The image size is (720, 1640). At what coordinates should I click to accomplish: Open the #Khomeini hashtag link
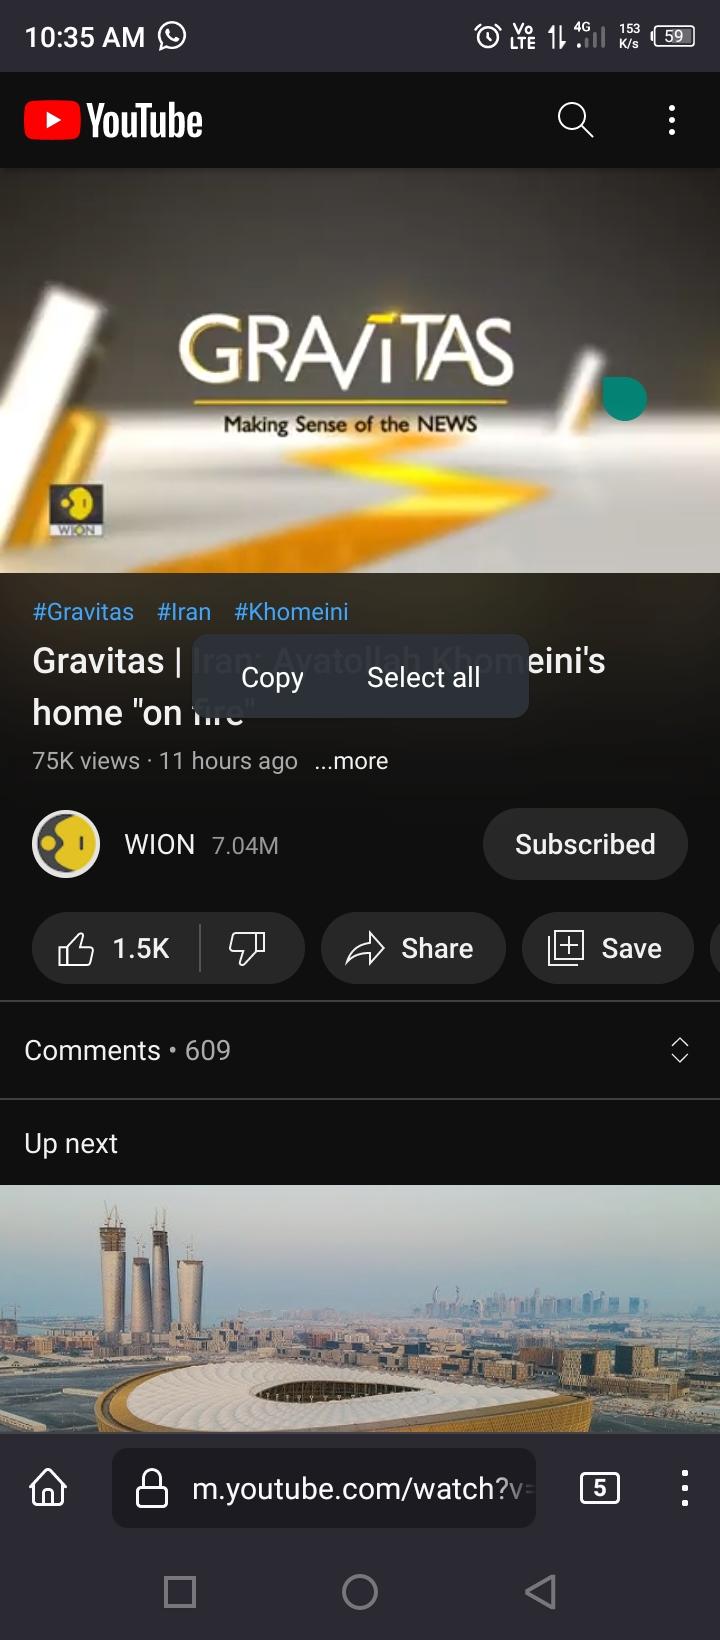(x=291, y=612)
